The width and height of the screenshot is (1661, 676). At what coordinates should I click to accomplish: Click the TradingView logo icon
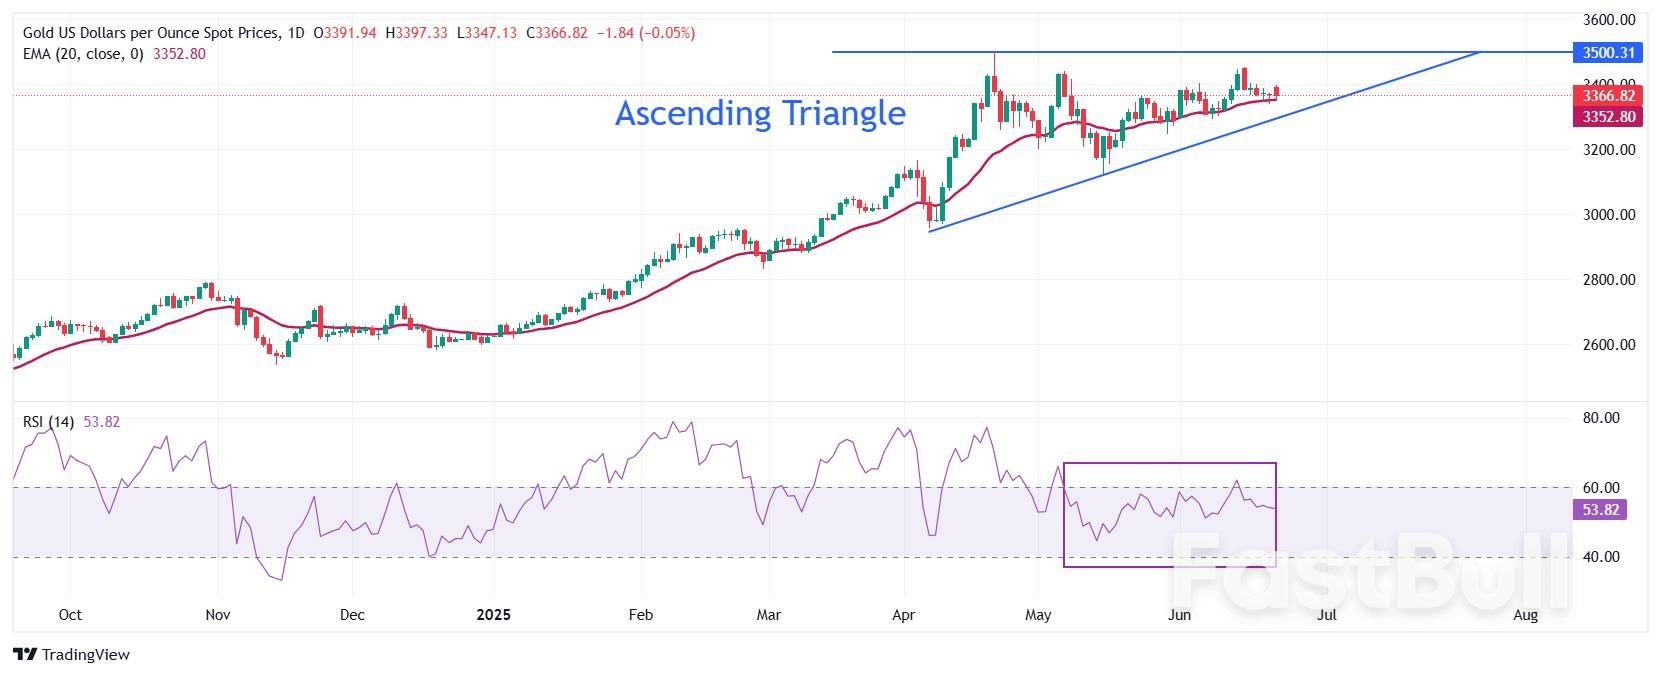point(25,655)
